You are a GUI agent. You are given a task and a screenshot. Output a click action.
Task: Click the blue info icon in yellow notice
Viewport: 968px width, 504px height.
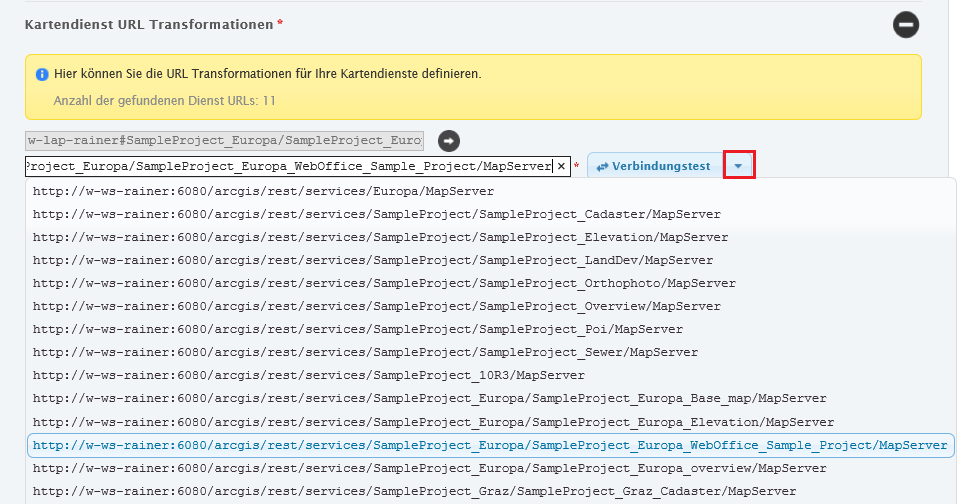42,75
